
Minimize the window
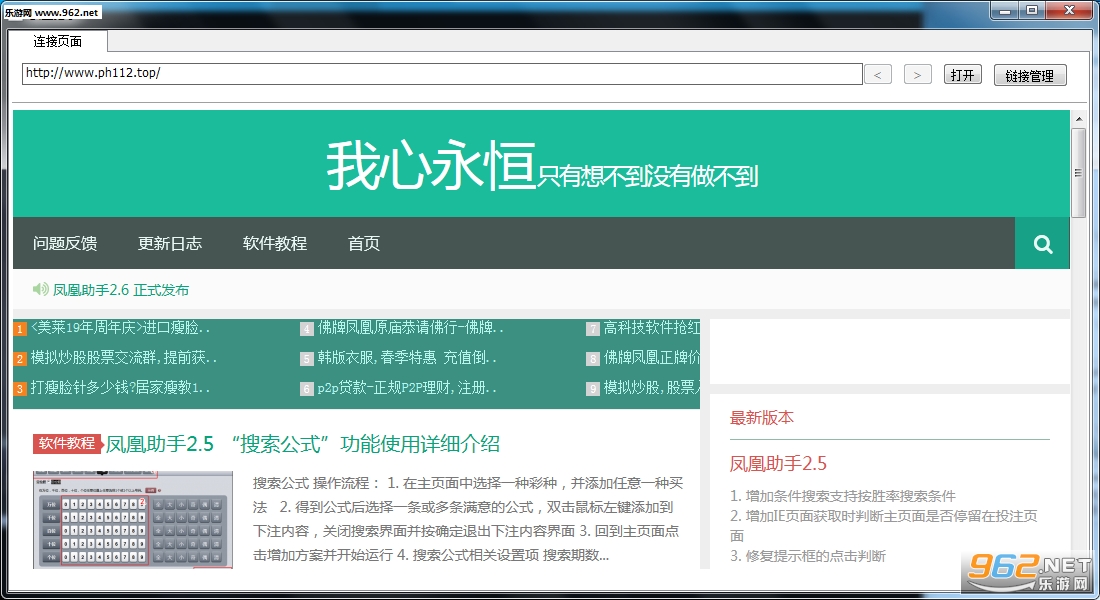(1005, 11)
